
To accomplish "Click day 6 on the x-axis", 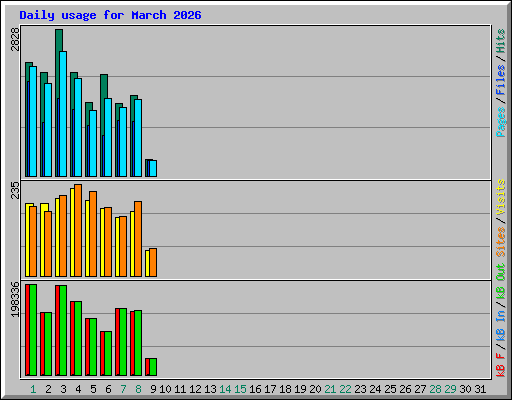I will coord(108,389).
